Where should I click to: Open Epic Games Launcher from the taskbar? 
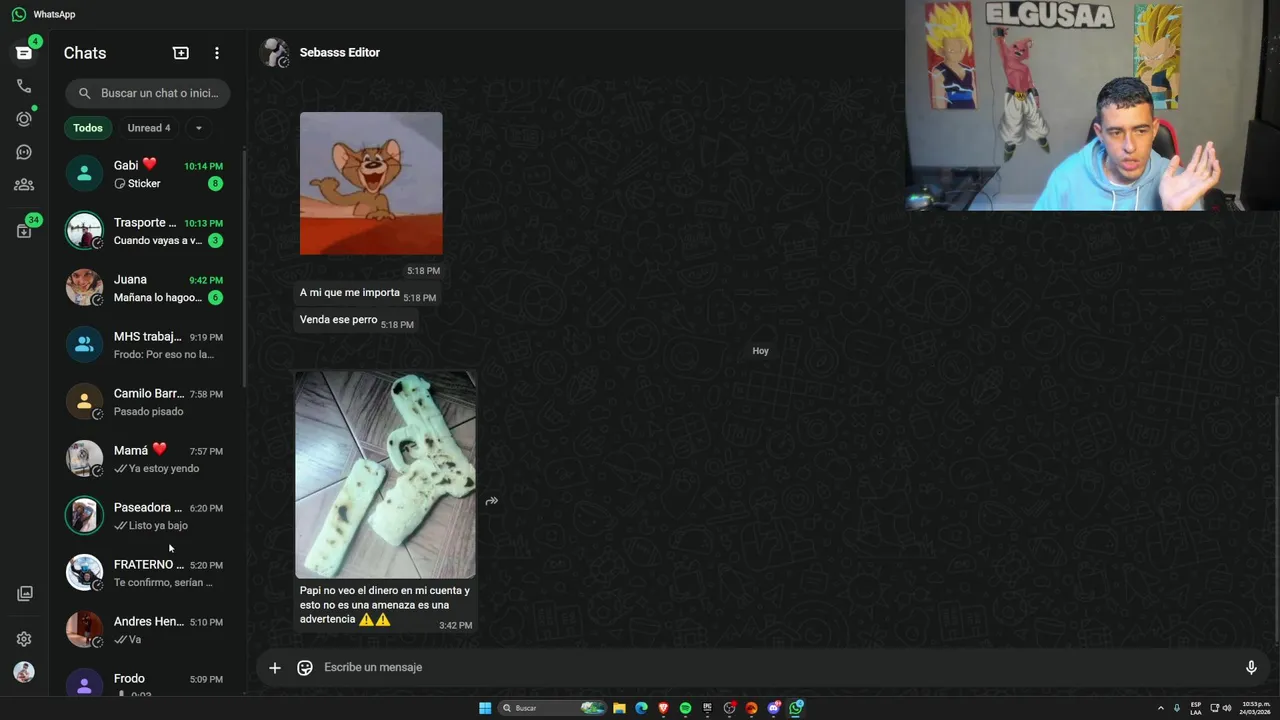pyautogui.click(x=707, y=708)
